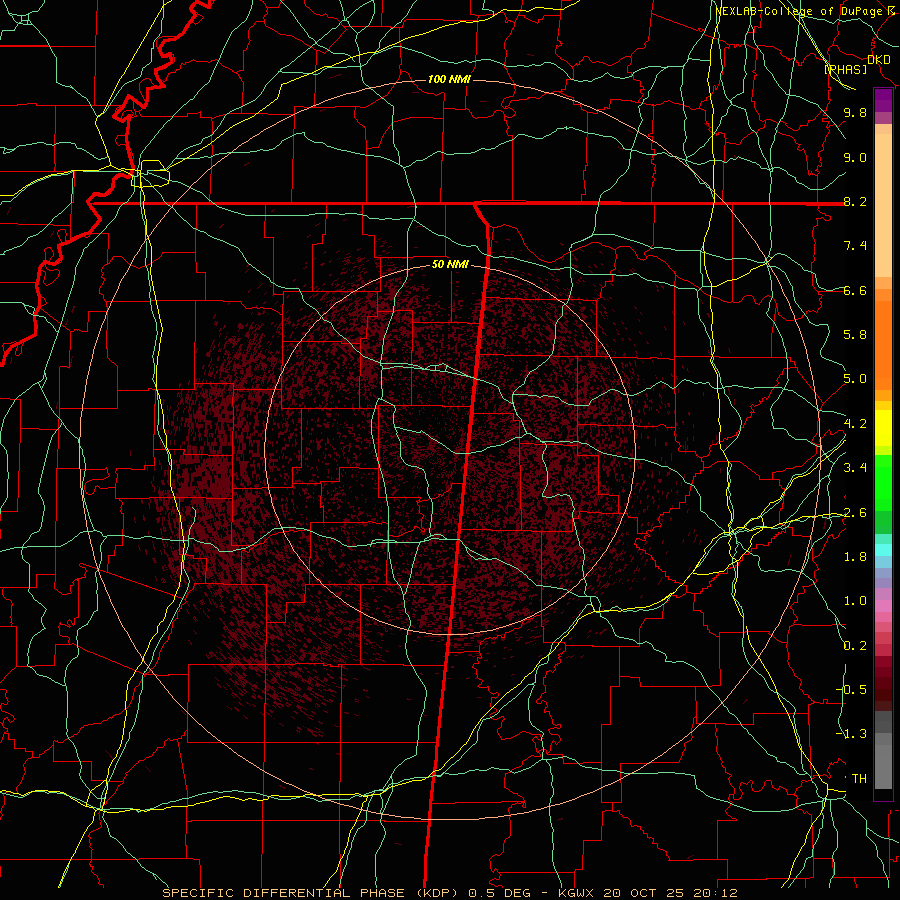Click the 5.8 value on the color scale
900x900 pixels.
pos(855,335)
